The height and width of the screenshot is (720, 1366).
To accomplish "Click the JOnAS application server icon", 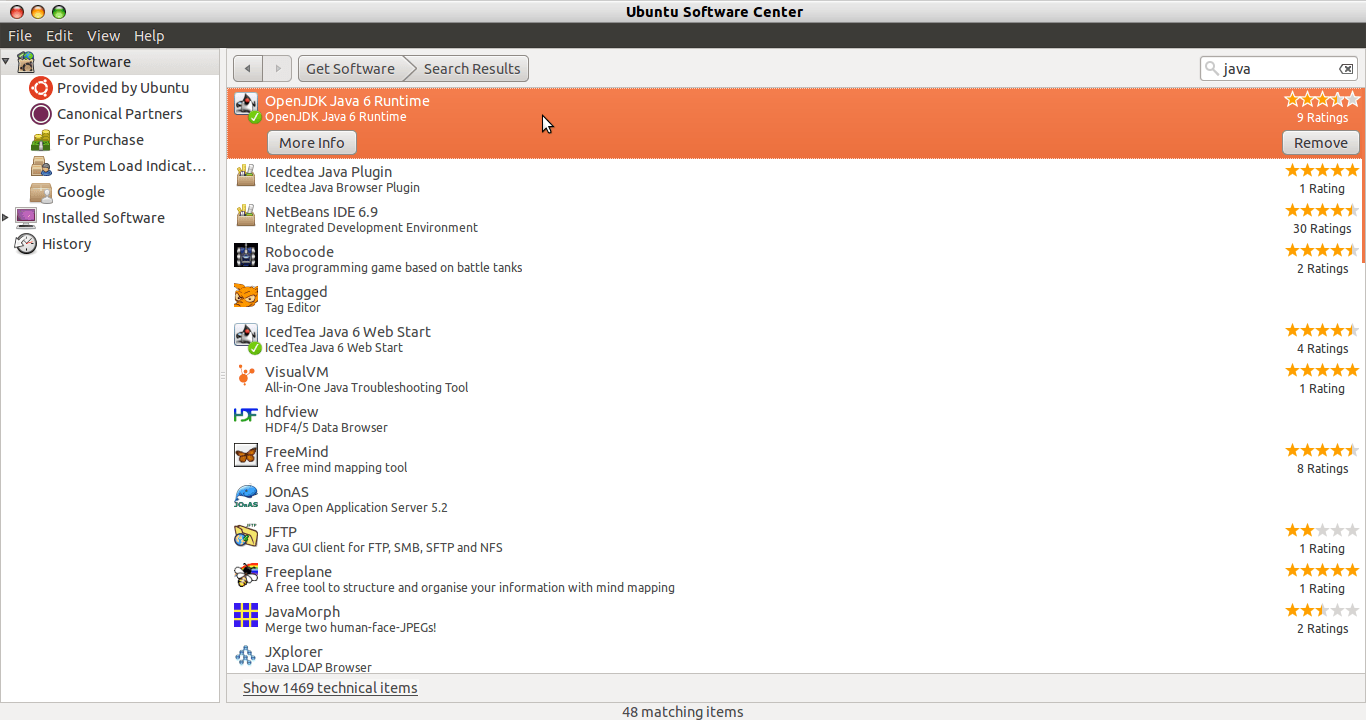I will (246, 496).
